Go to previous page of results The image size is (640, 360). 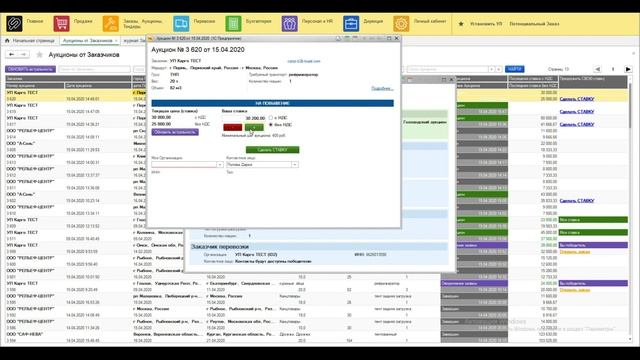click(x=597, y=69)
